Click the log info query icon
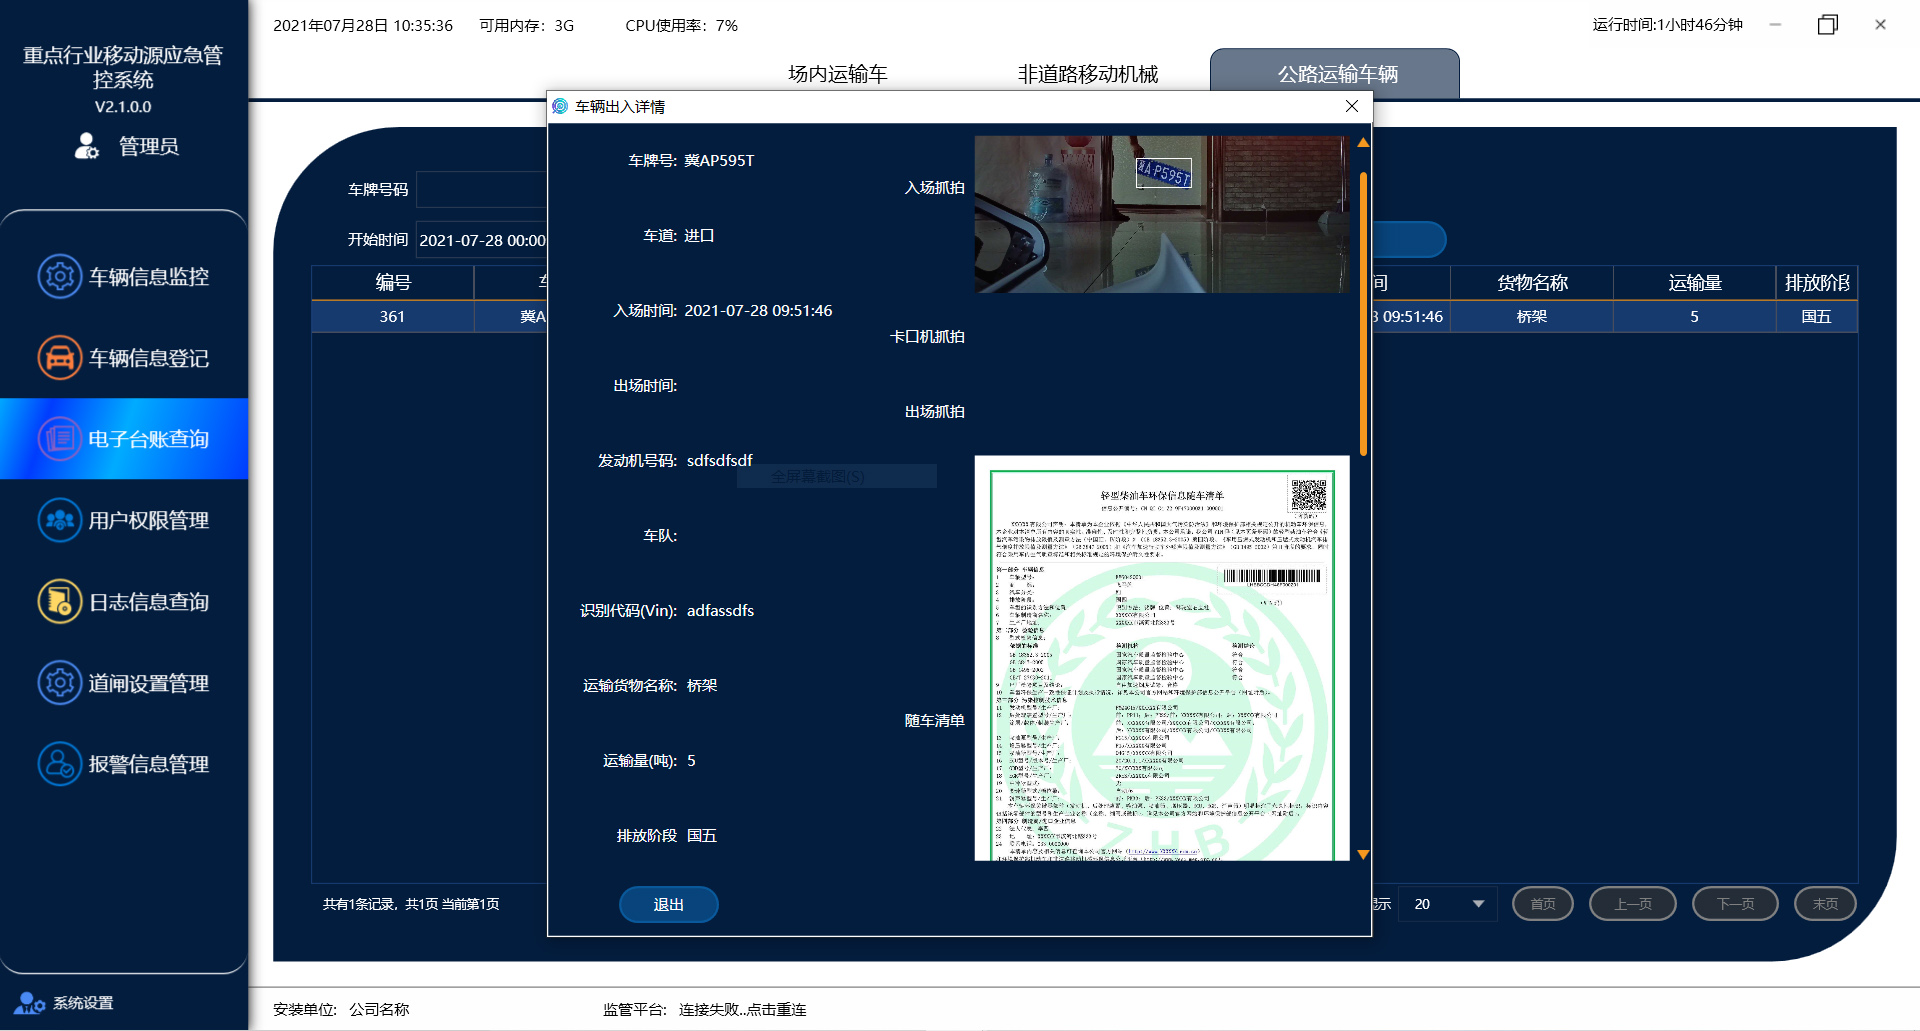 (59, 602)
